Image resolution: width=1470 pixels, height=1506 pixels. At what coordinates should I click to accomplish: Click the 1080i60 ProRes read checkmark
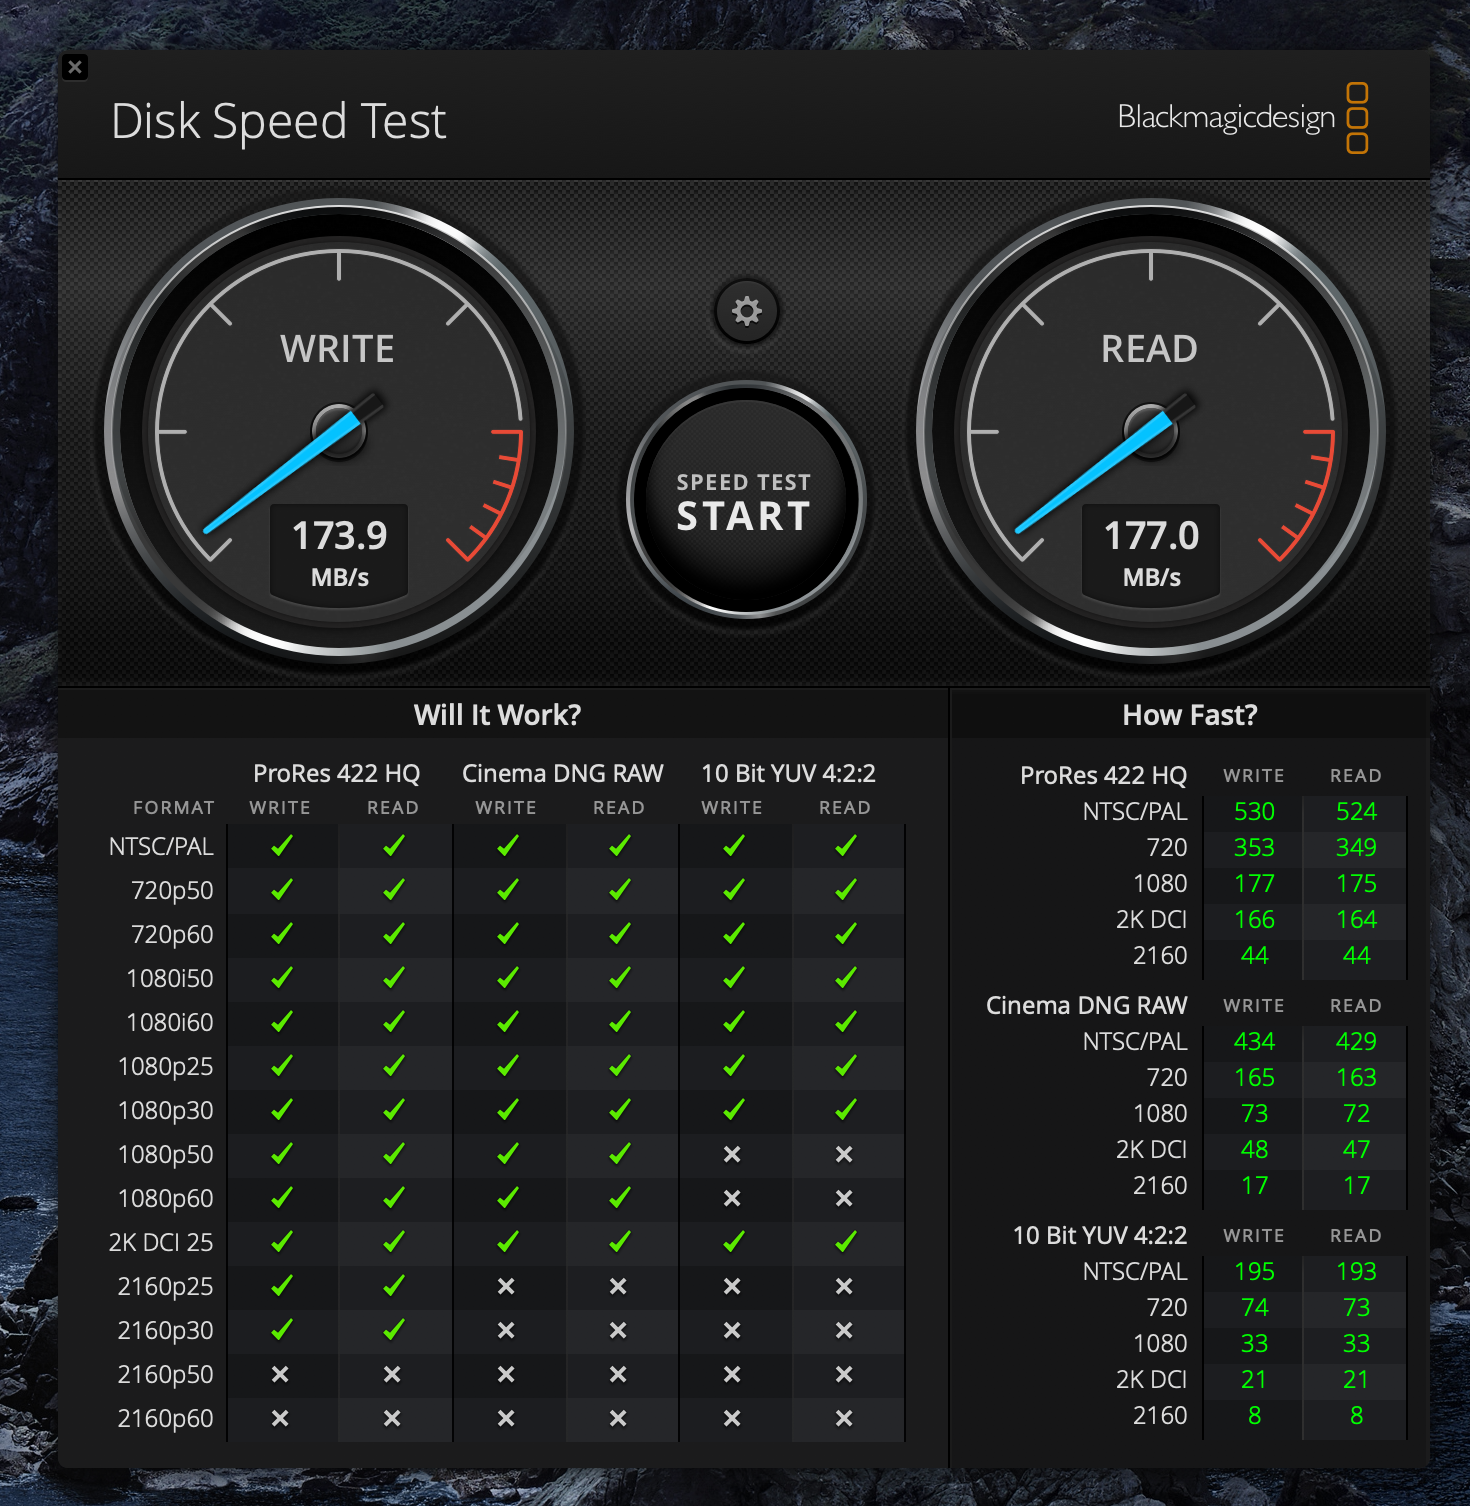(x=394, y=1021)
